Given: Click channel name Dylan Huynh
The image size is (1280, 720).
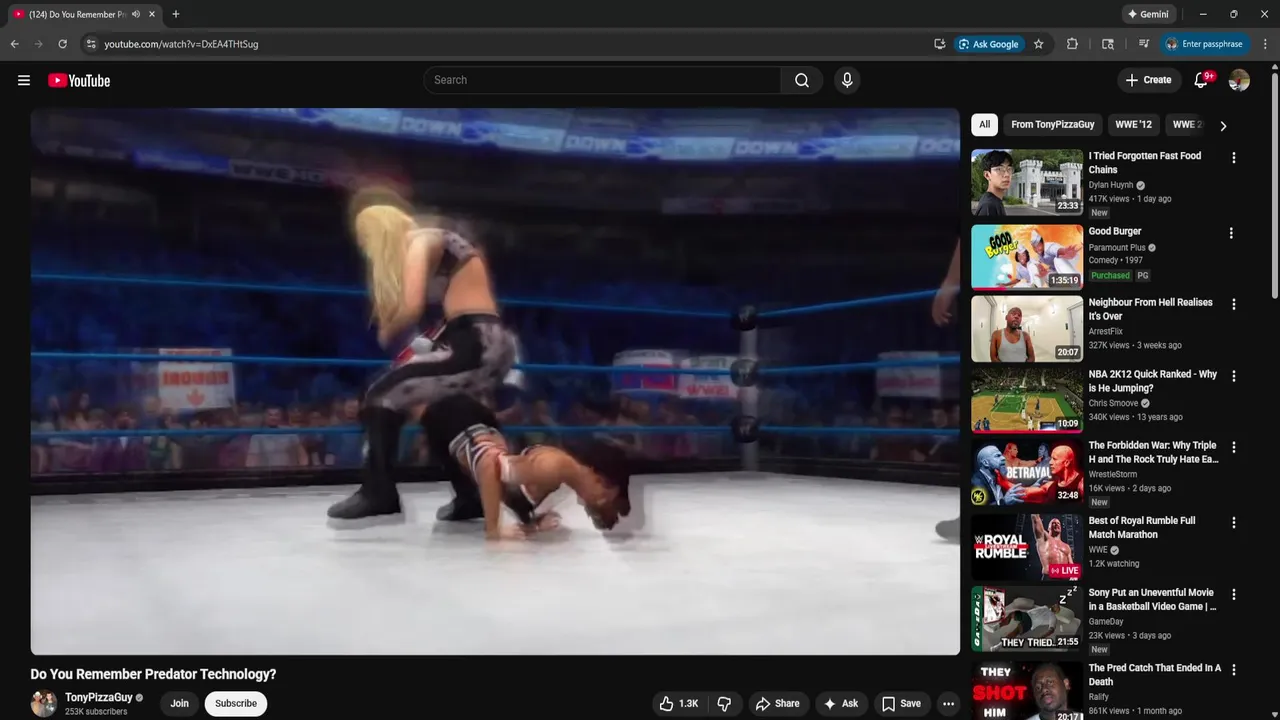Looking at the screenshot, I should click(x=1111, y=185).
